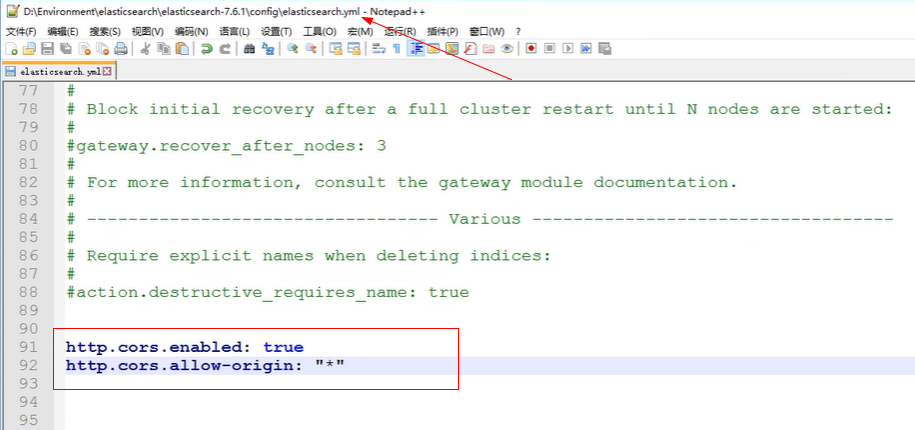
Task: Open Folder as Workspace toolbar icon
Action: click(488, 49)
